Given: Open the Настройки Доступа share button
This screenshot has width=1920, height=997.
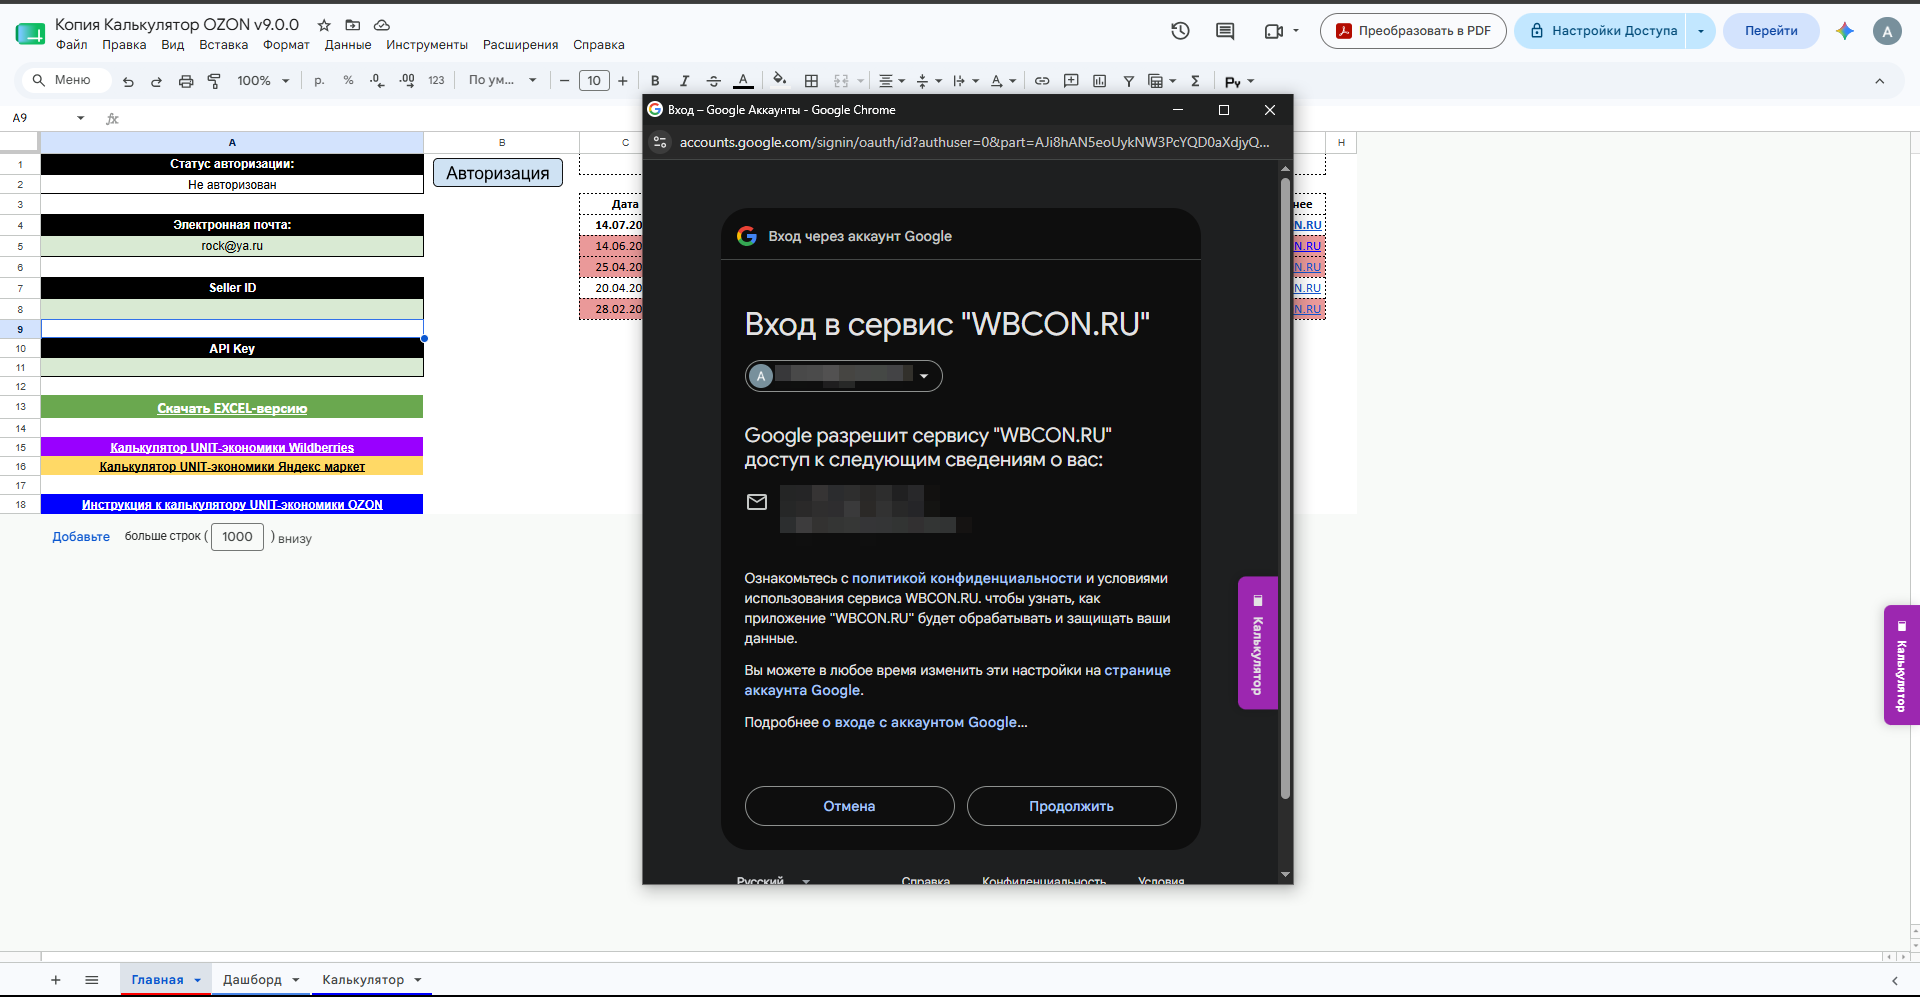Looking at the screenshot, I should click(1601, 31).
